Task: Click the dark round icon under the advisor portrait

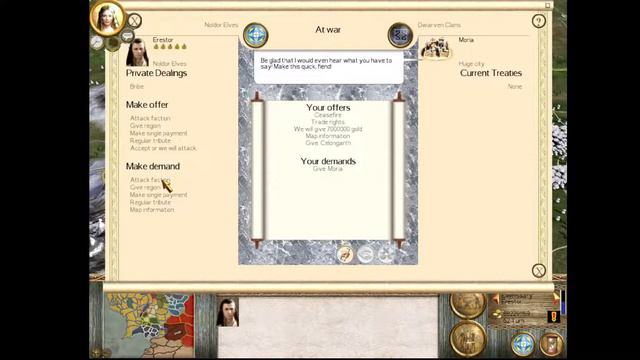Action: tap(113, 43)
